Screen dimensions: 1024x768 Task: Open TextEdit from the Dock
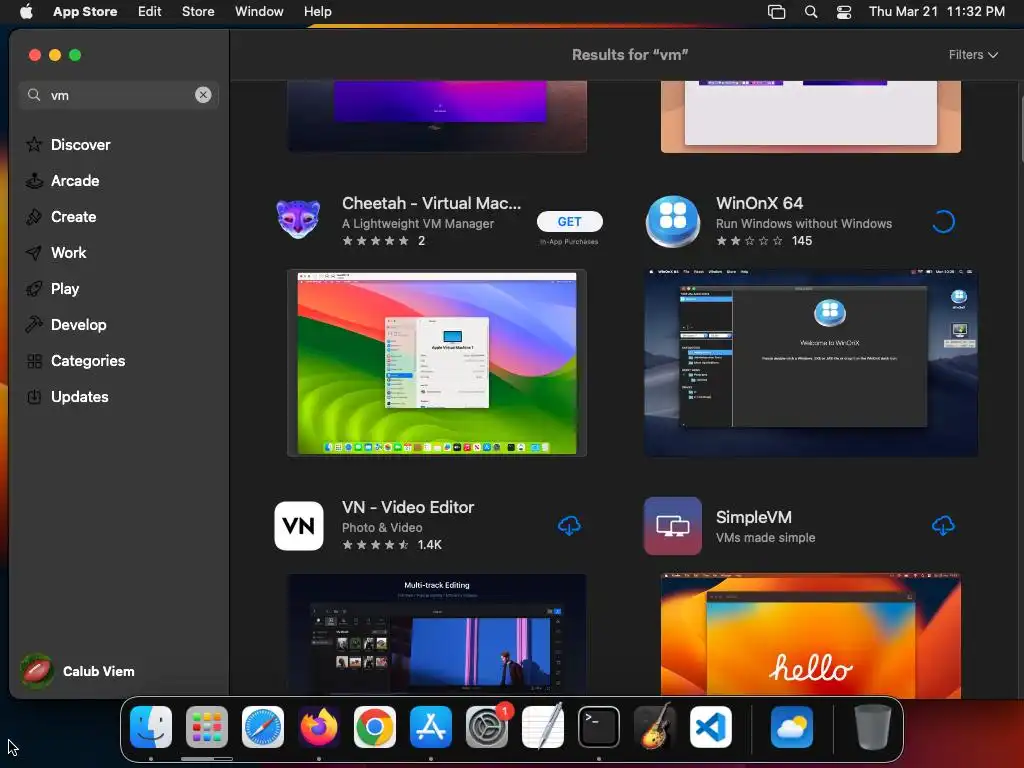tap(543, 727)
